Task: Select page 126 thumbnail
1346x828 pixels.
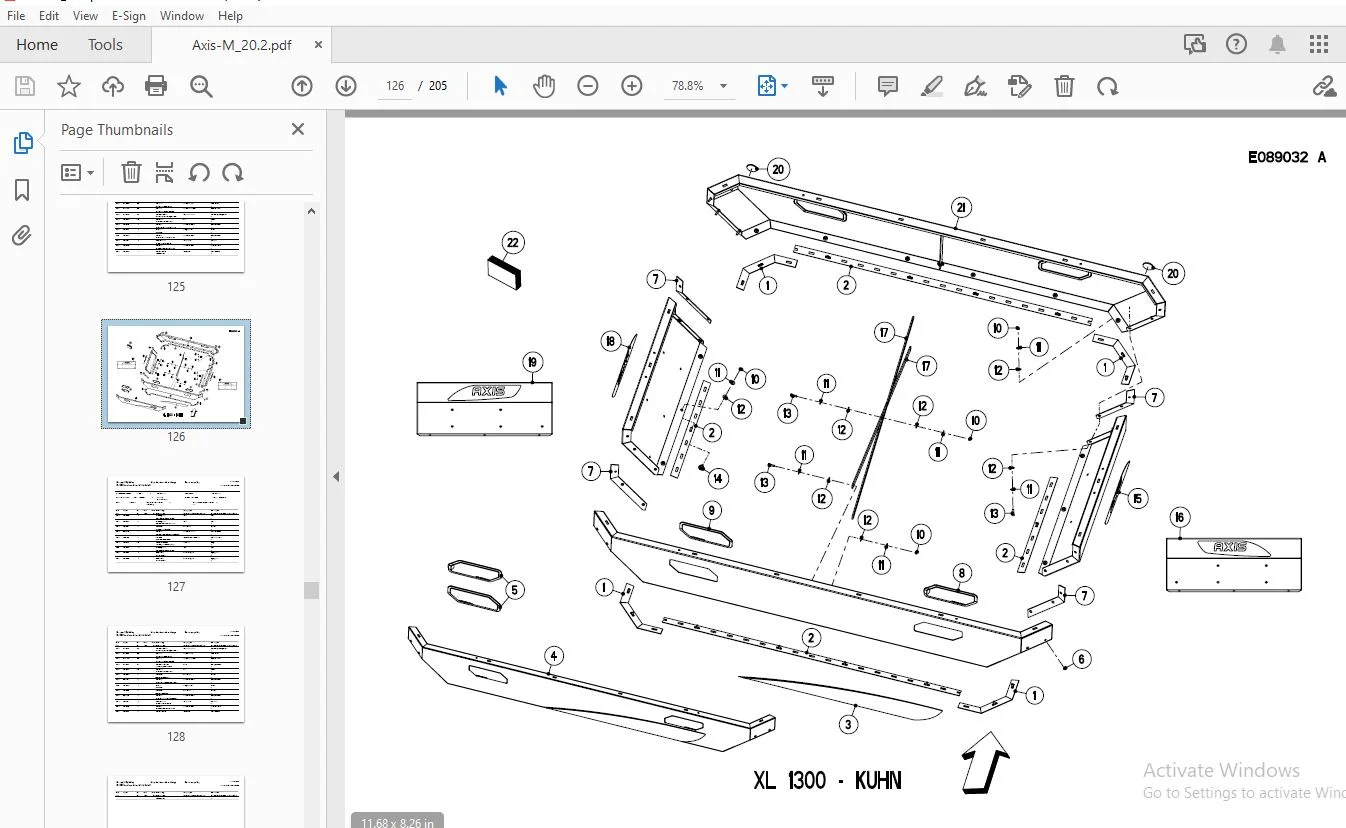Action: coord(176,374)
